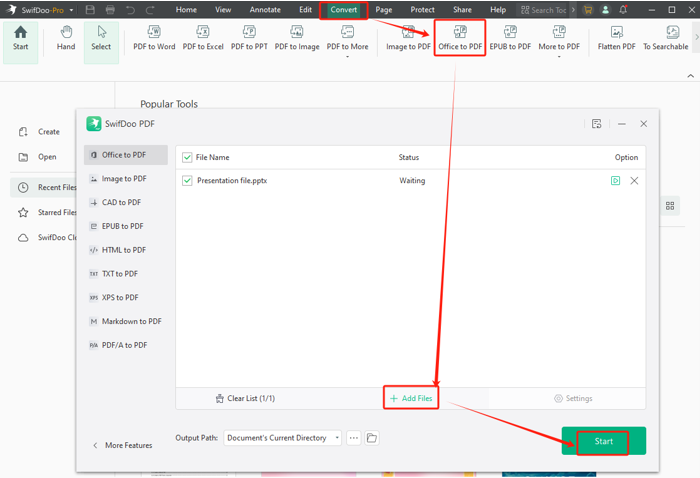This screenshot has width=700, height=478.
Task: Activate the Select tool
Action: (x=101, y=42)
